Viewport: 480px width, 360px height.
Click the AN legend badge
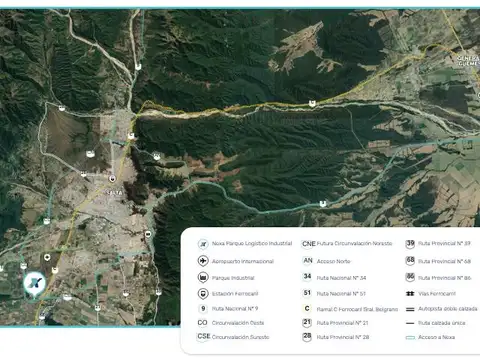[x=308, y=260]
